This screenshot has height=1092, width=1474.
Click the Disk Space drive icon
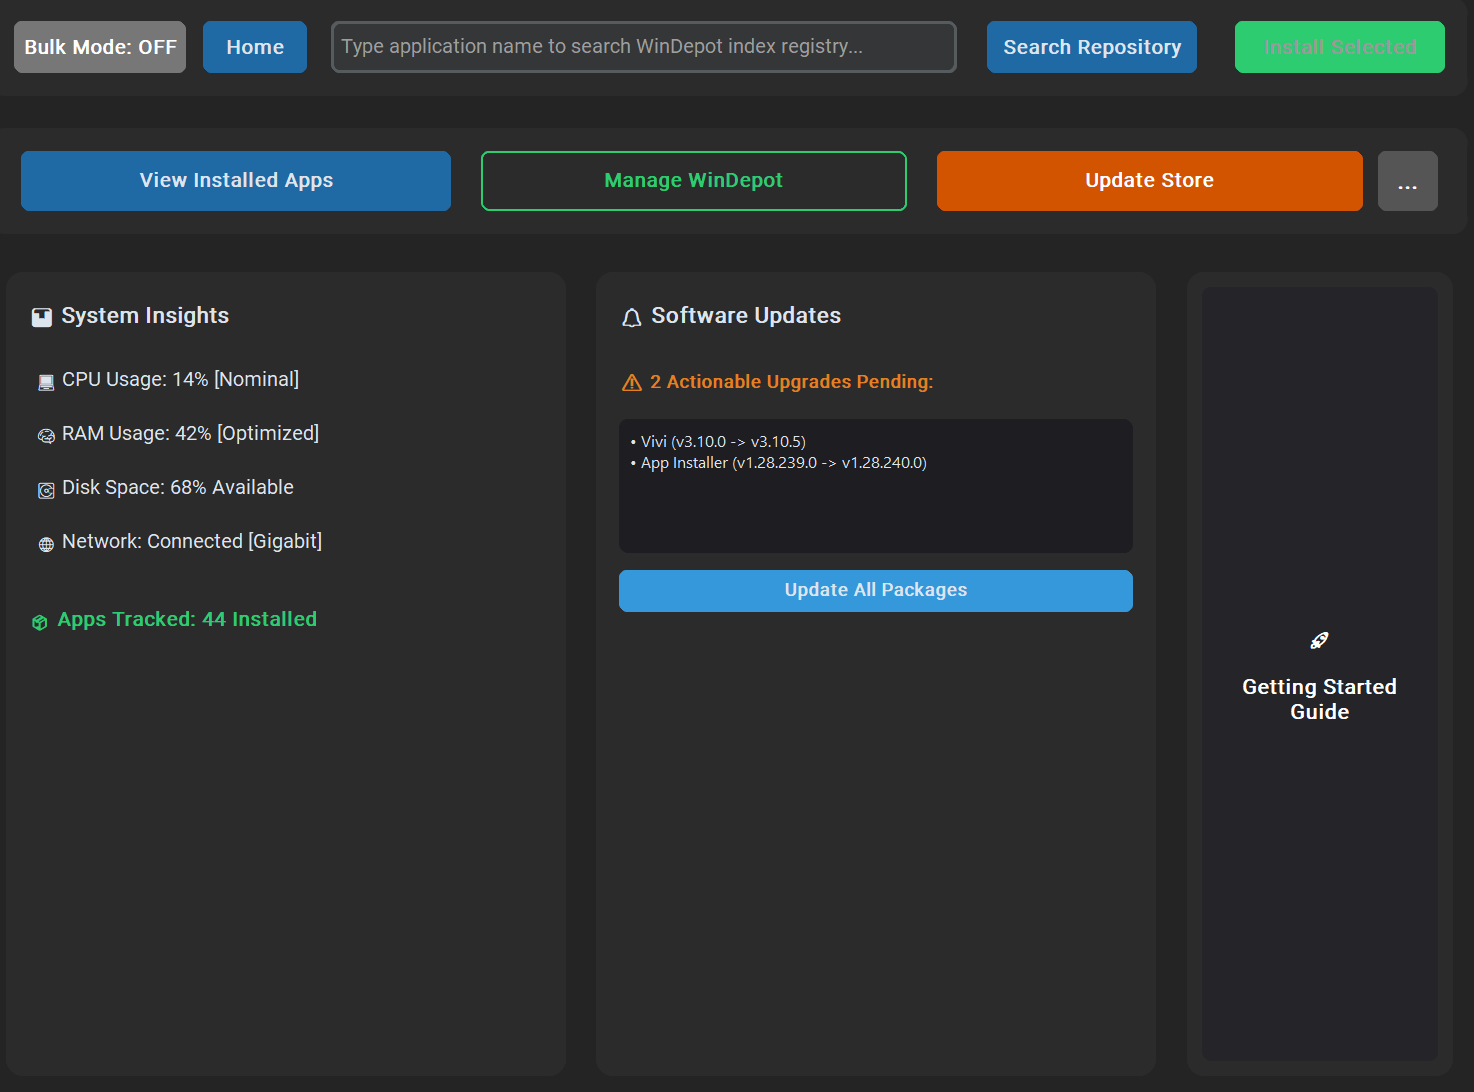(x=46, y=490)
